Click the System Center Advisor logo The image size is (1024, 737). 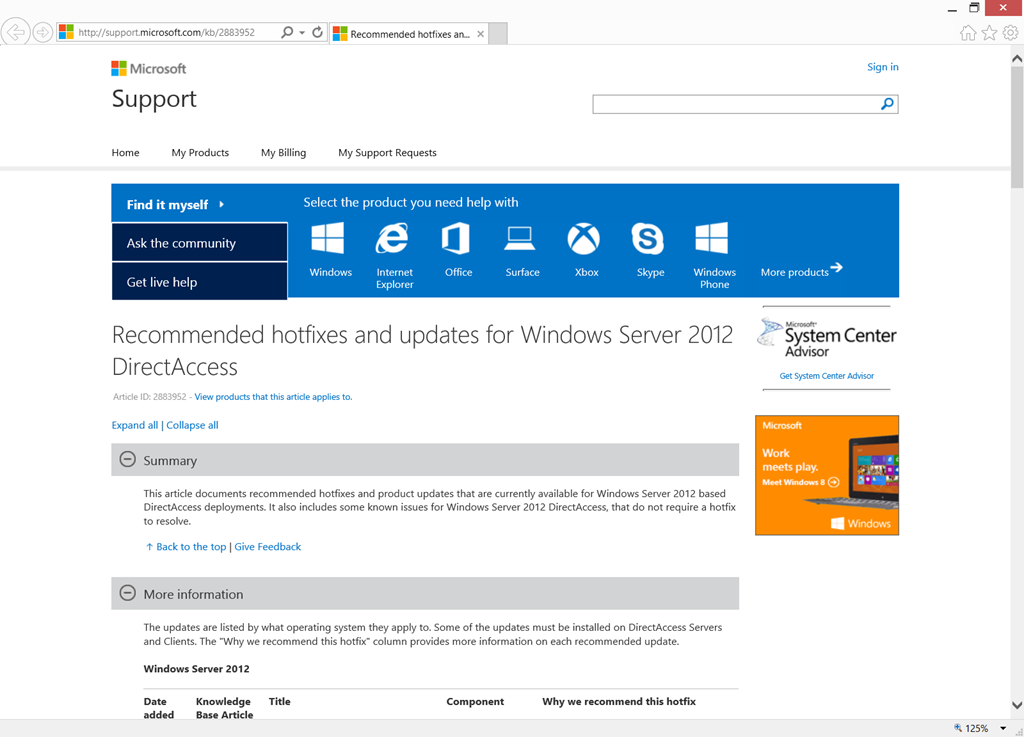tap(827, 338)
